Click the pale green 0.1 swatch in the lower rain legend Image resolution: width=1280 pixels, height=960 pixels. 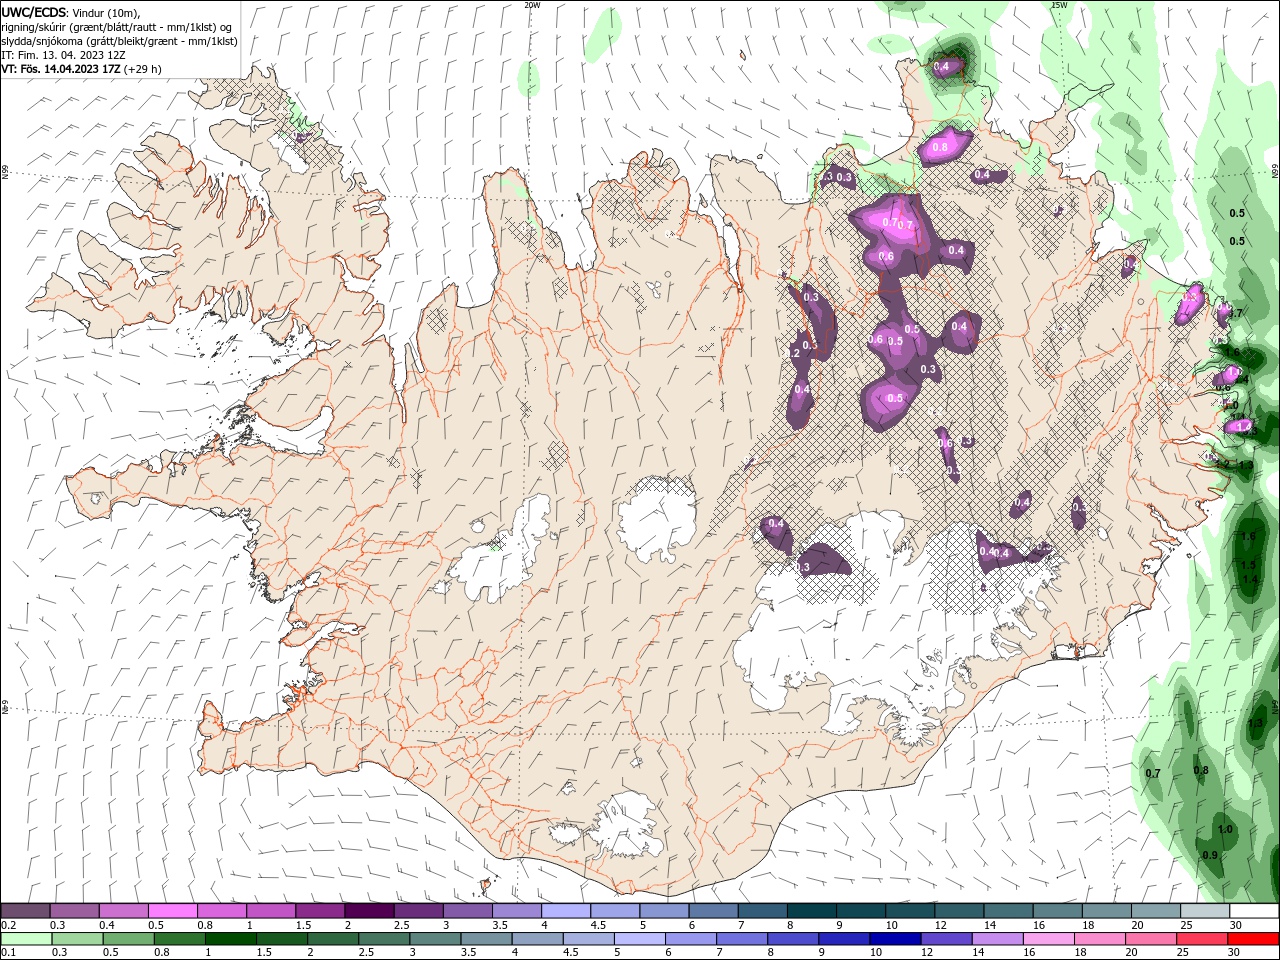26,939
